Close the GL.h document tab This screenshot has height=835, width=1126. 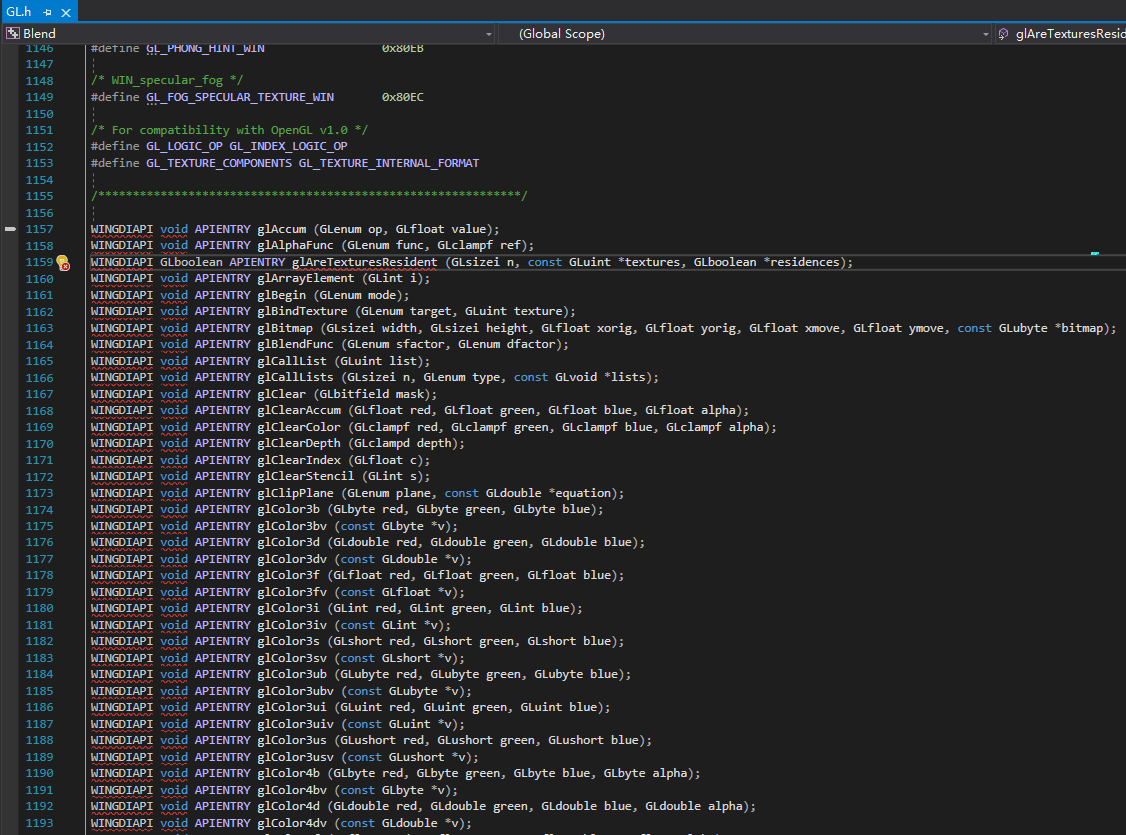tap(65, 12)
